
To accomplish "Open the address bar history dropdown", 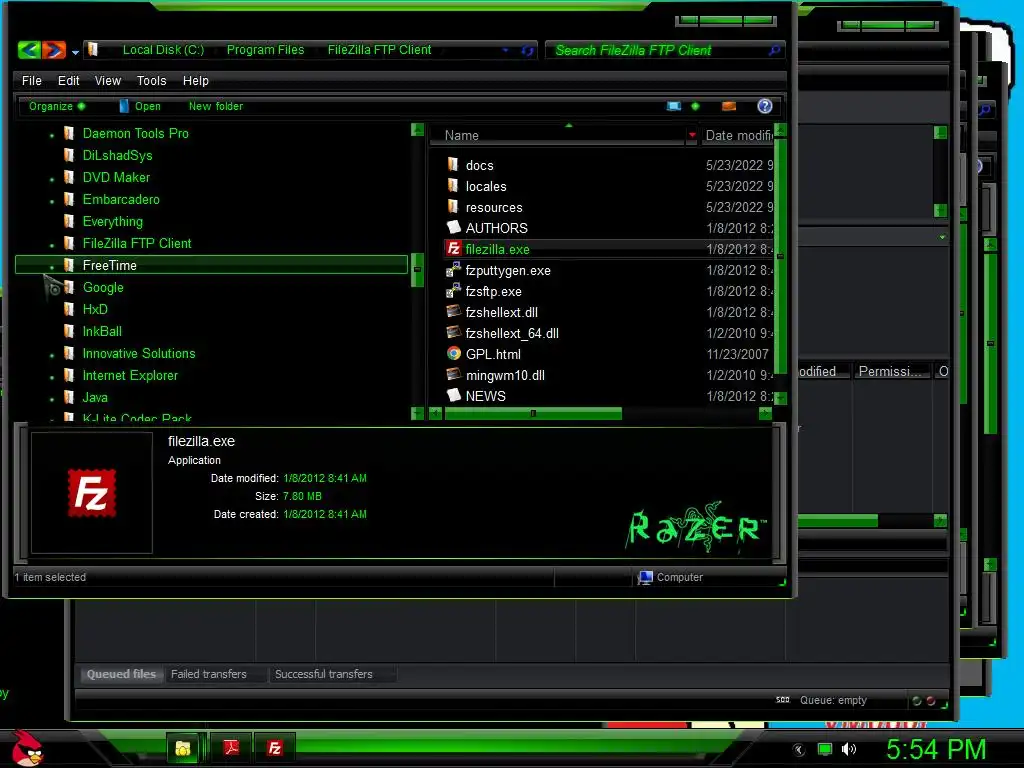I will coord(505,50).
